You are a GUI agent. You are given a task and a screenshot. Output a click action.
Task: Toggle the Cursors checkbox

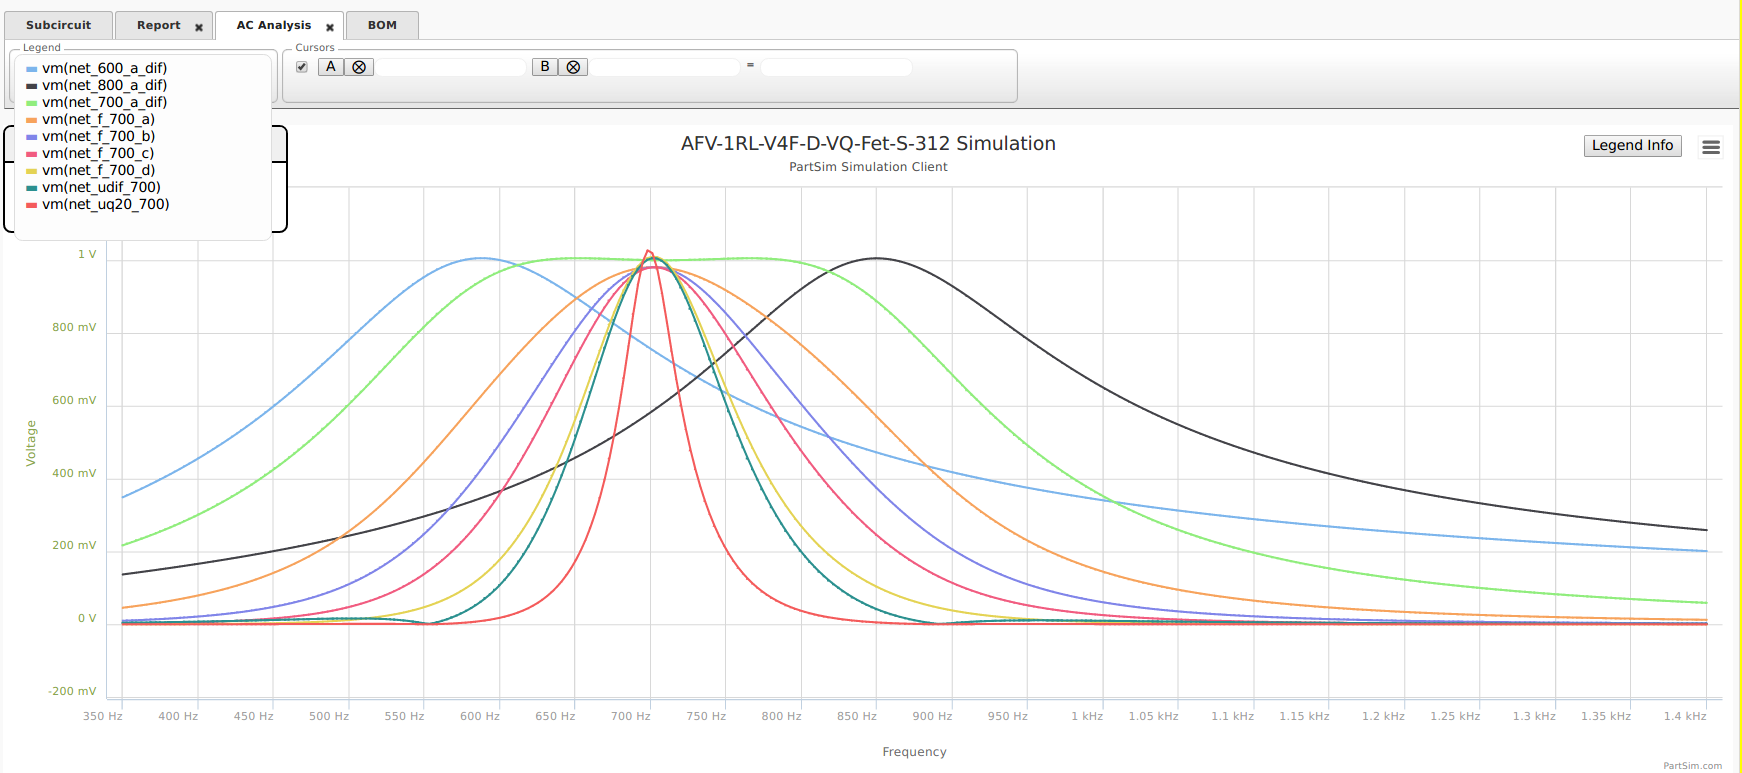[x=302, y=67]
